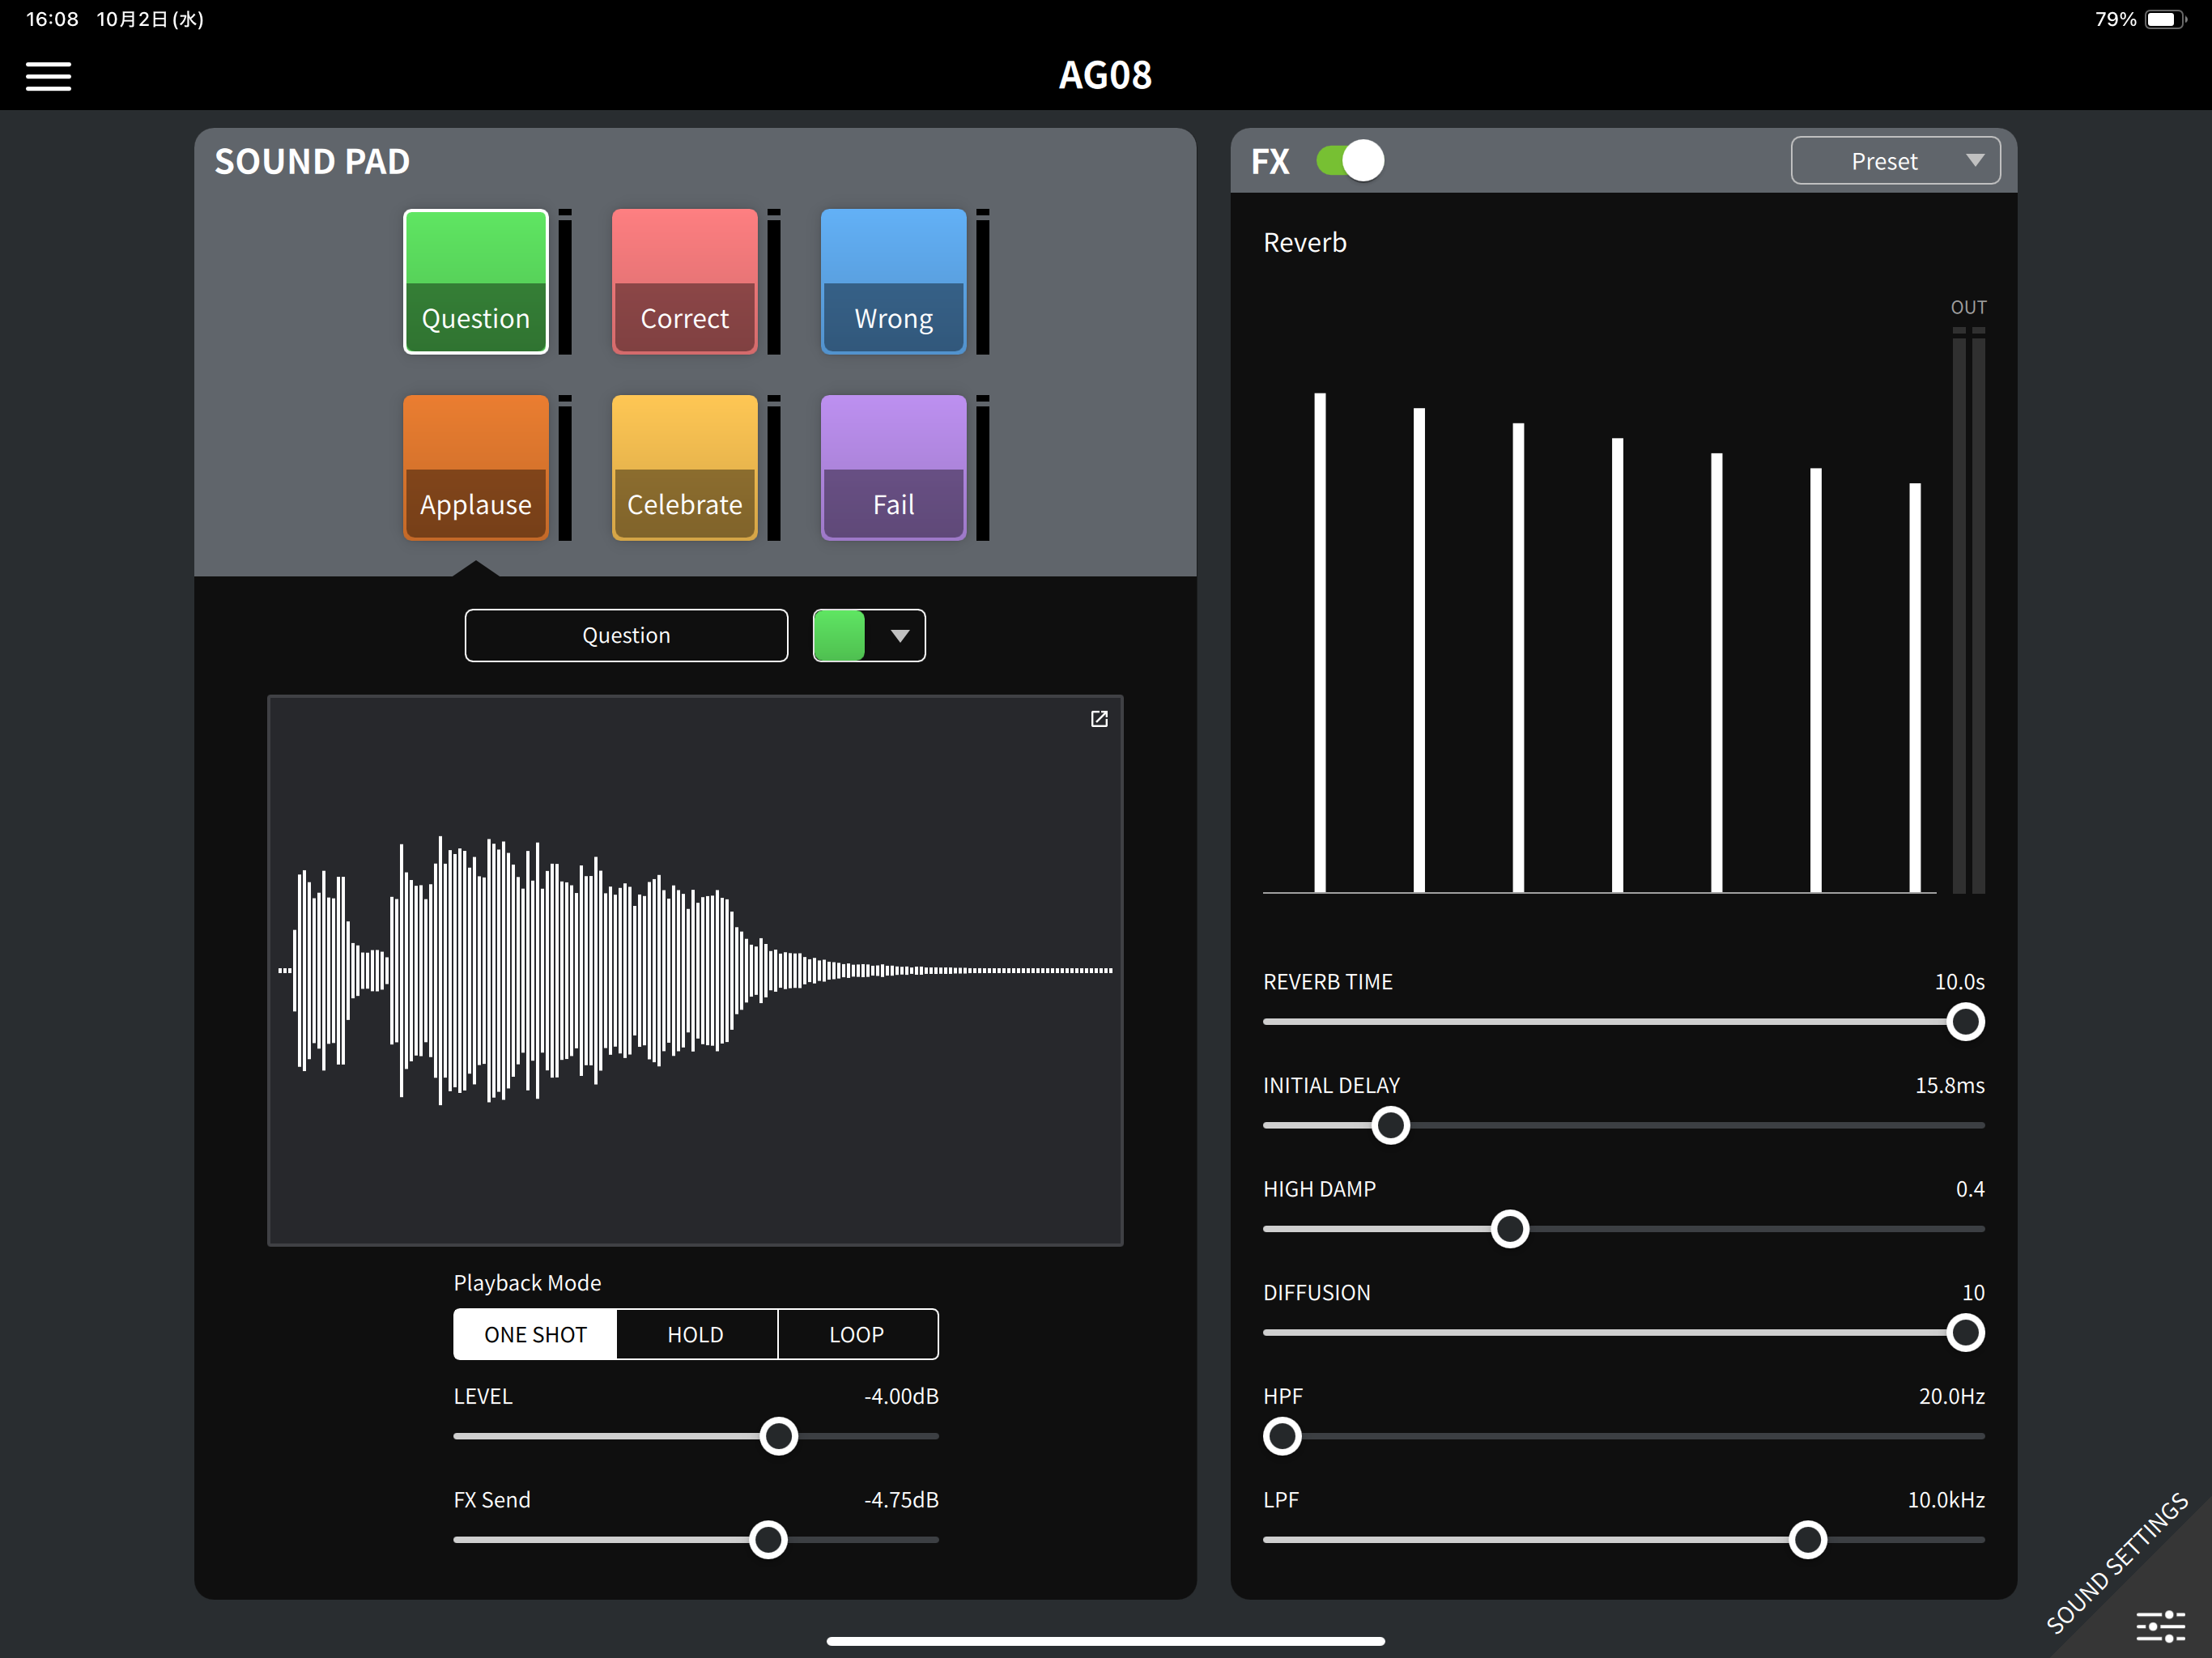Click the -4.75dB FX Send value
The image size is (2212, 1658).
tap(901, 1500)
